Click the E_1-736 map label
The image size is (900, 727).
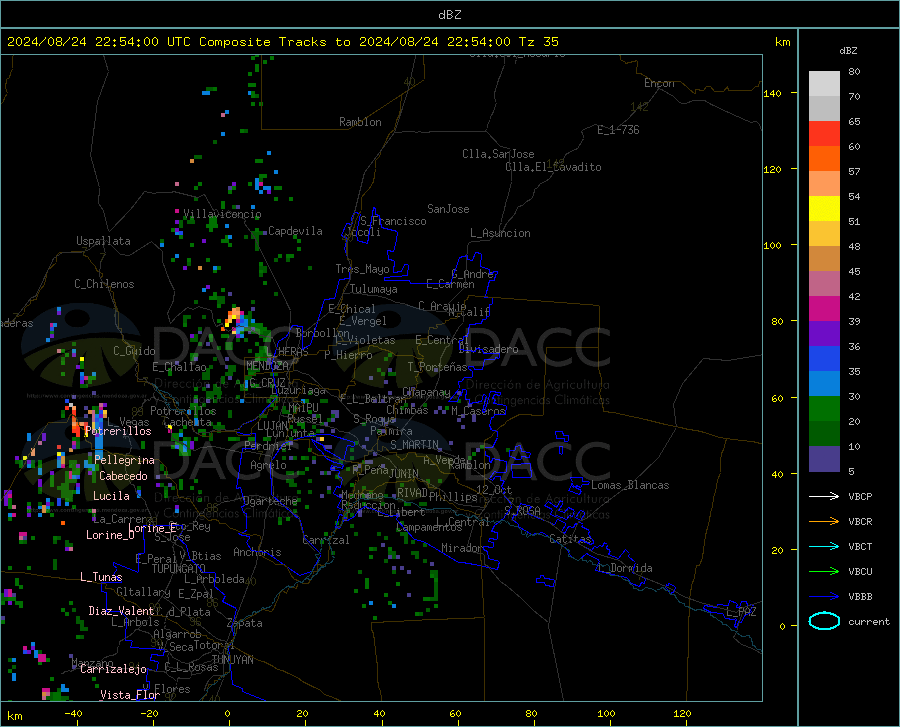(618, 130)
